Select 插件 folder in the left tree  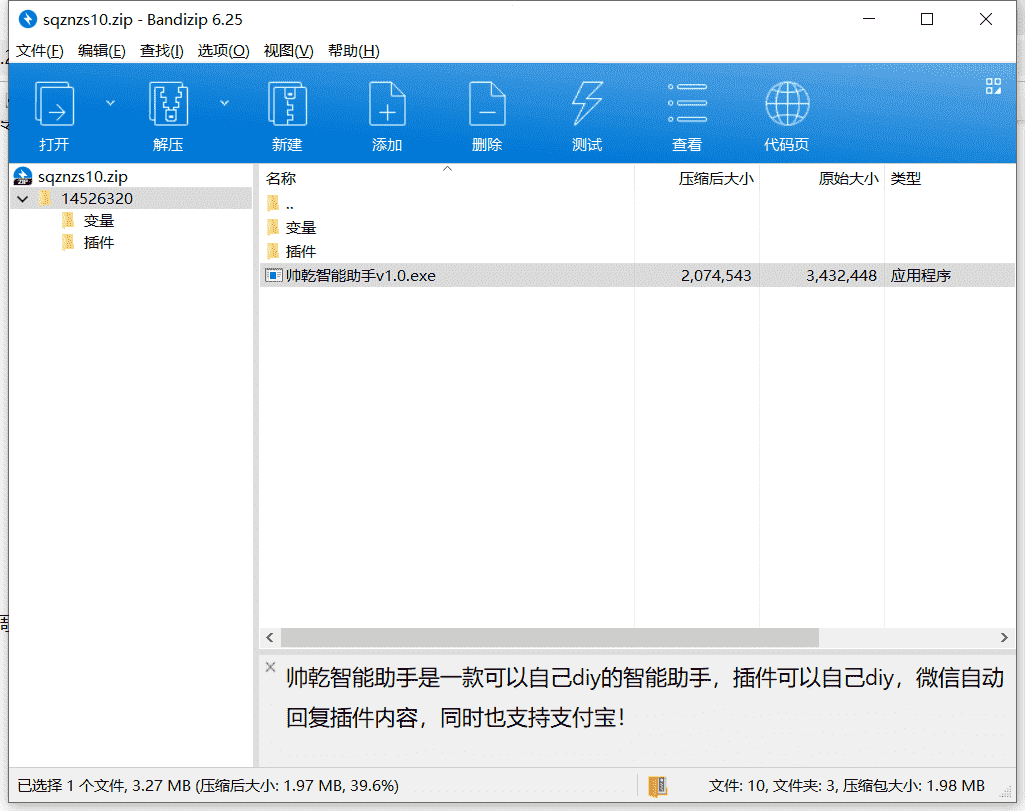[x=99, y=242]
